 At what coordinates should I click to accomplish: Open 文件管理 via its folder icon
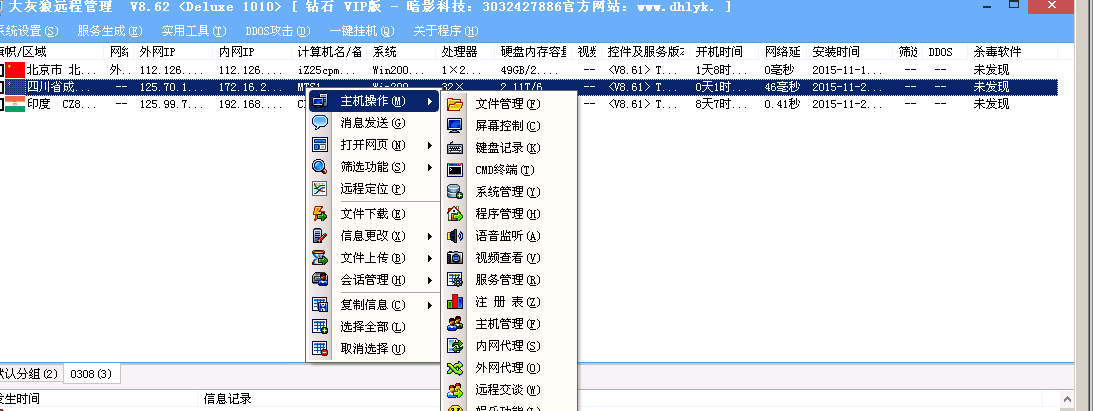coord(454,104)
